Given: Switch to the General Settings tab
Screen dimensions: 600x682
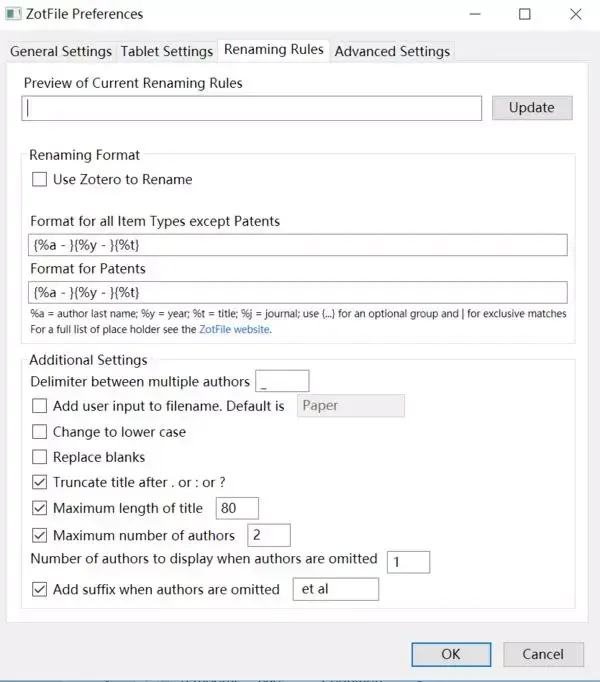Looking at the screenshot, I should [x=60, y=51].
